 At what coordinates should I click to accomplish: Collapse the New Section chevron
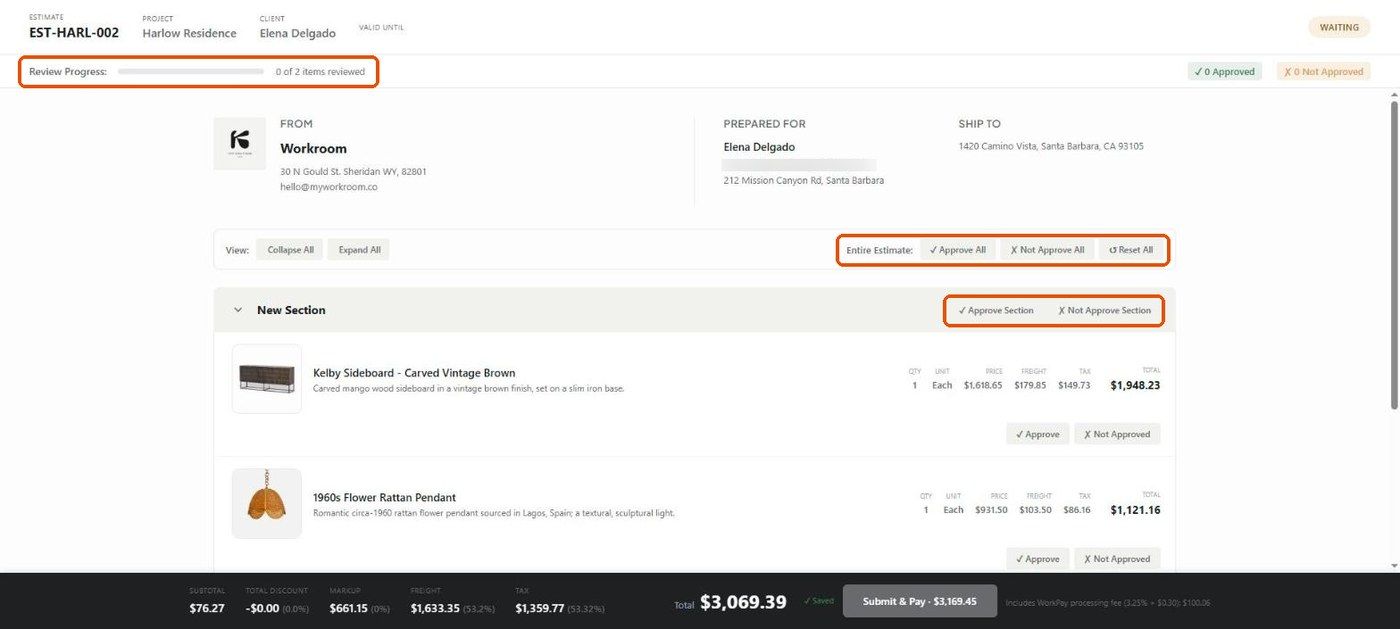pyautogui.click(x=238, y=310)
